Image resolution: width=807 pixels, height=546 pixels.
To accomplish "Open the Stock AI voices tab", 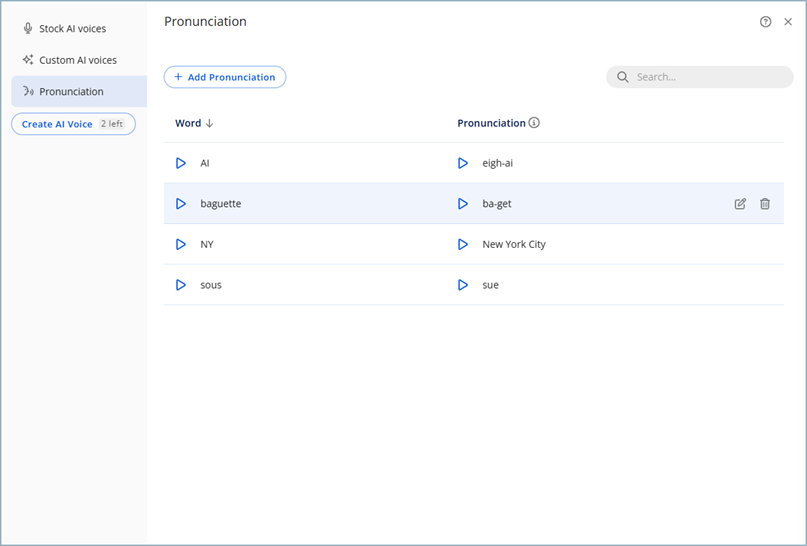I will [x=72, y=29].
